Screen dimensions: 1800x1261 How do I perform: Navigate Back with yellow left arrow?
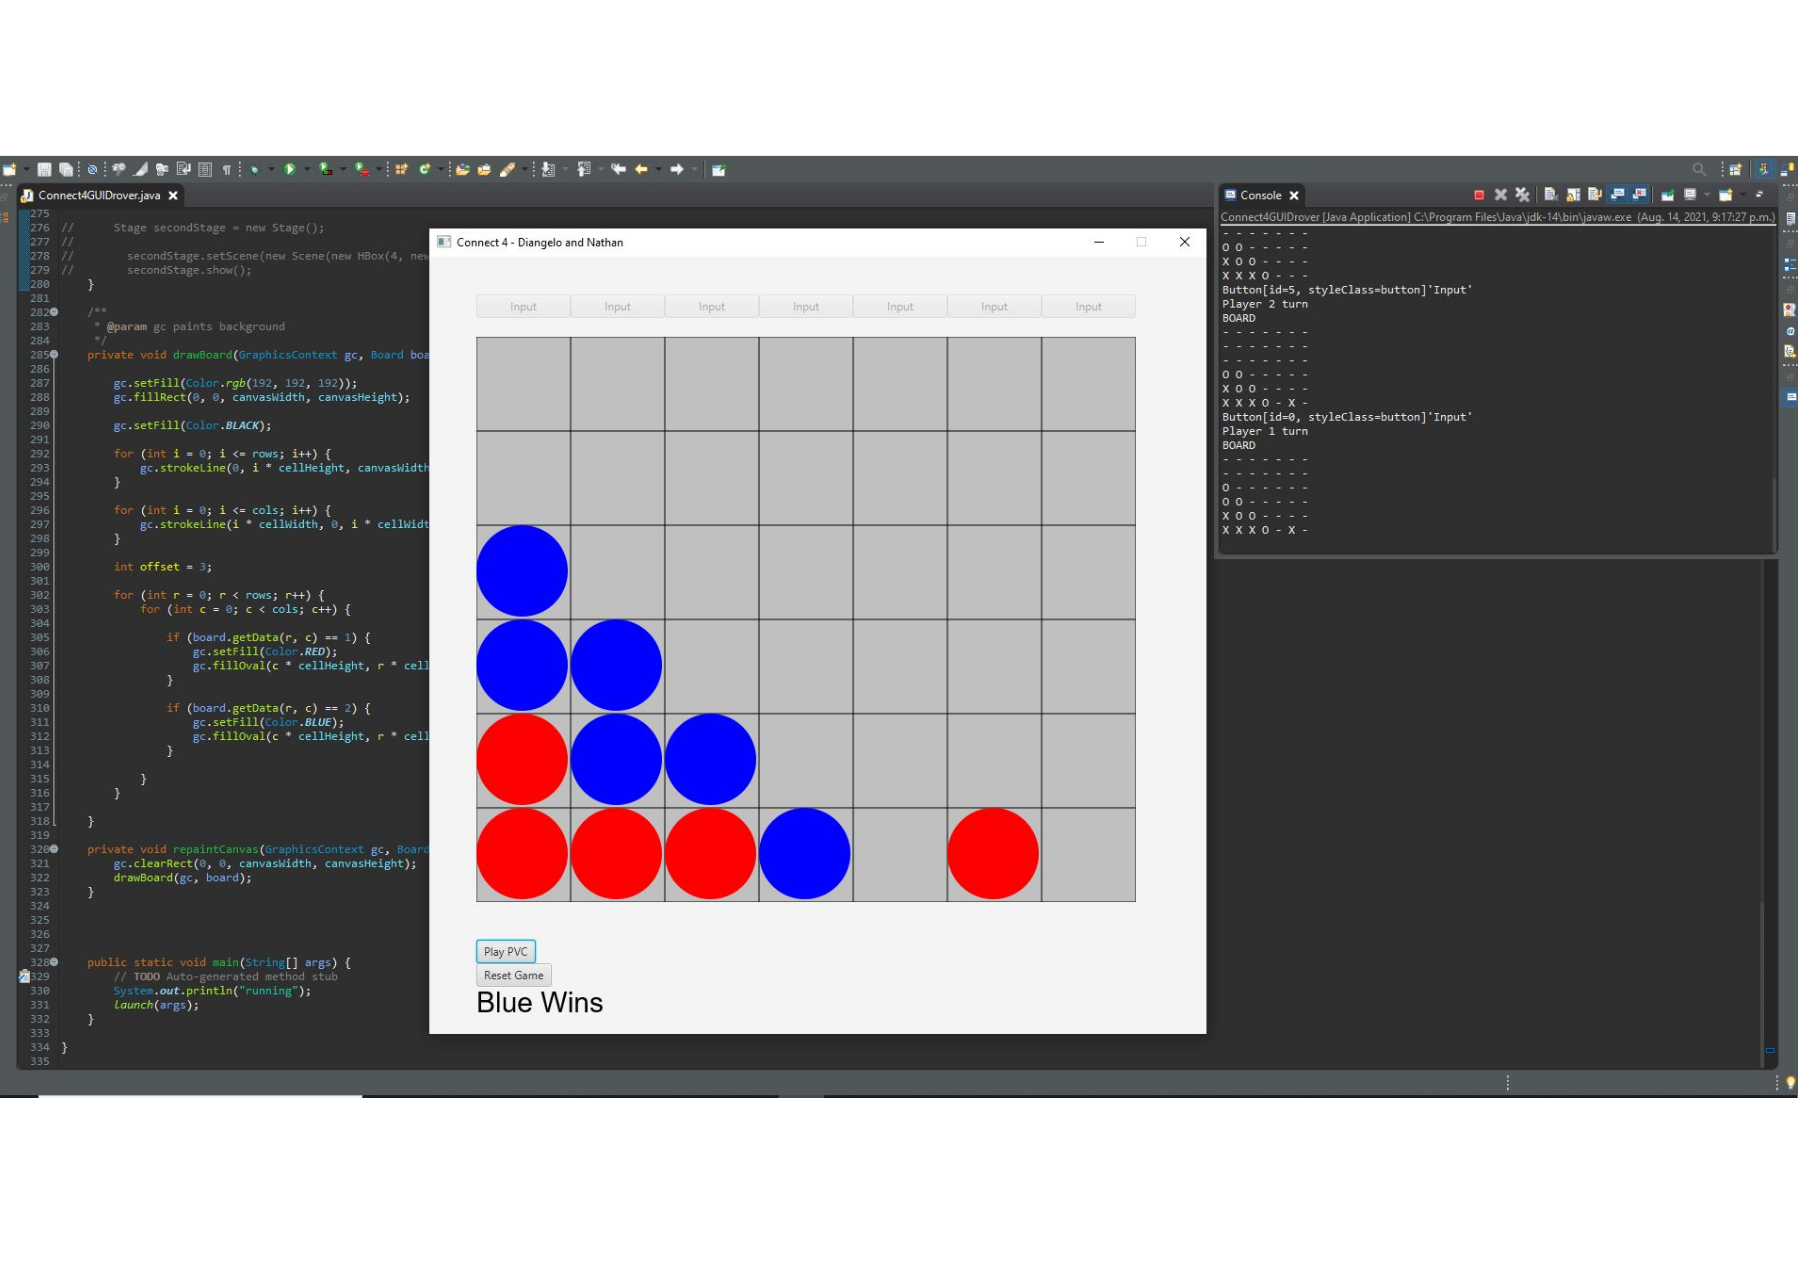641,170
